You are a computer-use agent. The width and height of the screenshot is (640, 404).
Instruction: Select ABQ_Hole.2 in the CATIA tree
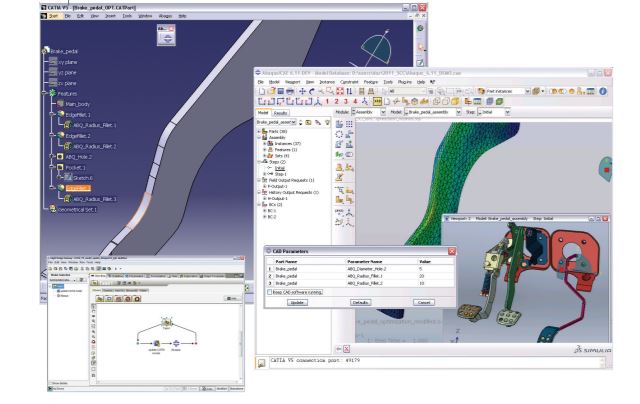pos(78,157)
